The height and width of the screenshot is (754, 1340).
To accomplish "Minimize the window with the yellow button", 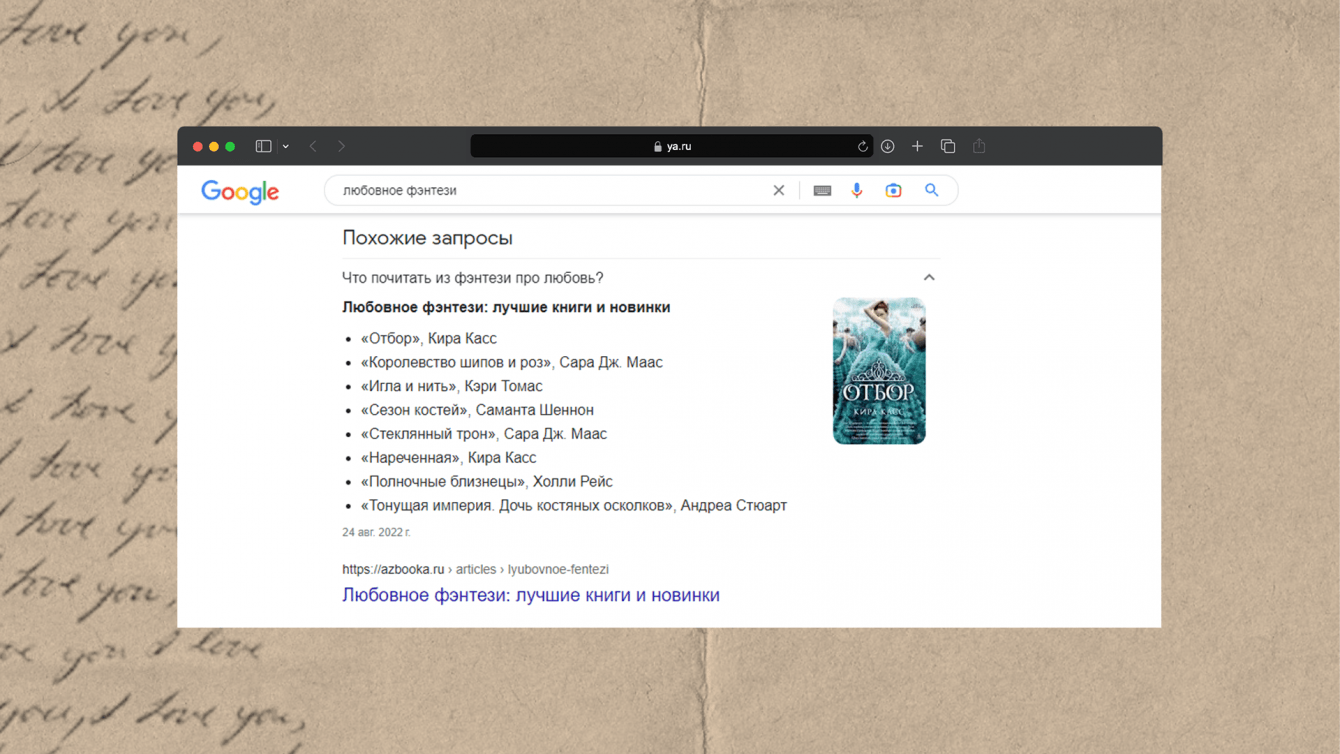I will click(x=214, y=147).
